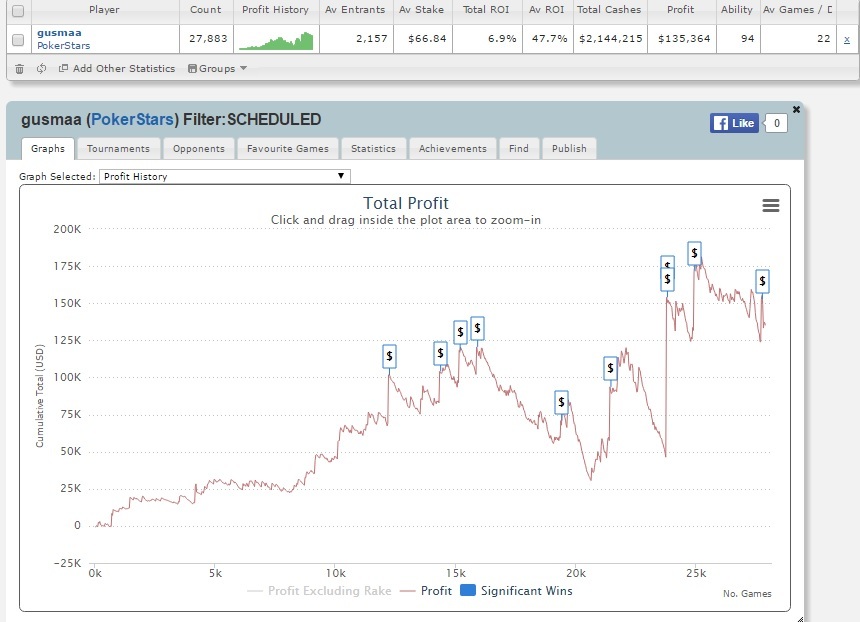Click the blue Significant Wins swatch

click(x=468, y=590)
